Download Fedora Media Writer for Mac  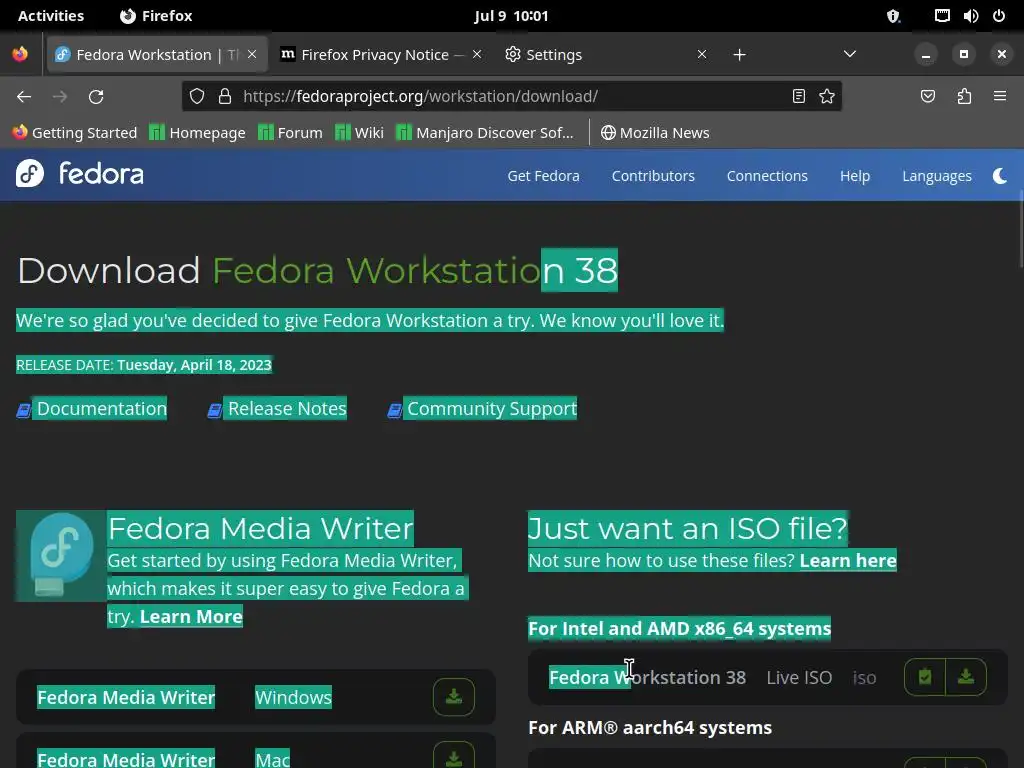pos(454,758)
